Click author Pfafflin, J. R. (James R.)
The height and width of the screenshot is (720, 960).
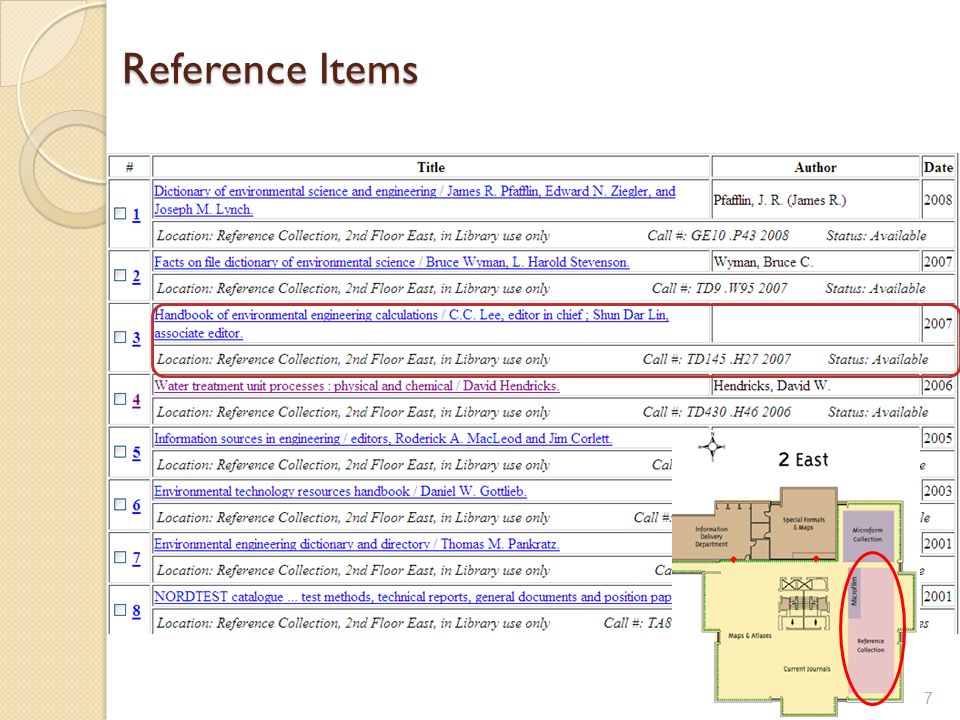[x=780, y=200]
